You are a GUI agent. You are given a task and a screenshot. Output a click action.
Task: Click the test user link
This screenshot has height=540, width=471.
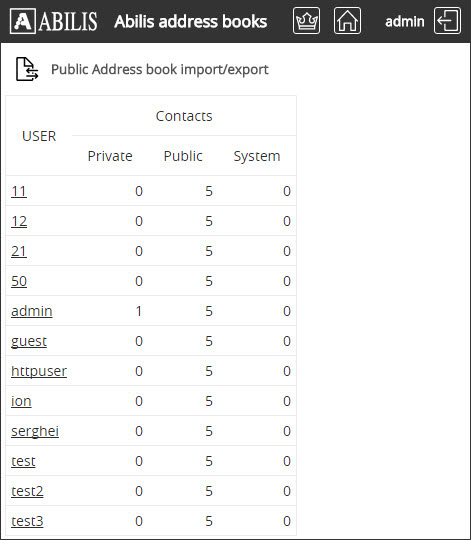pyautogui.click(x=23, y=461)
